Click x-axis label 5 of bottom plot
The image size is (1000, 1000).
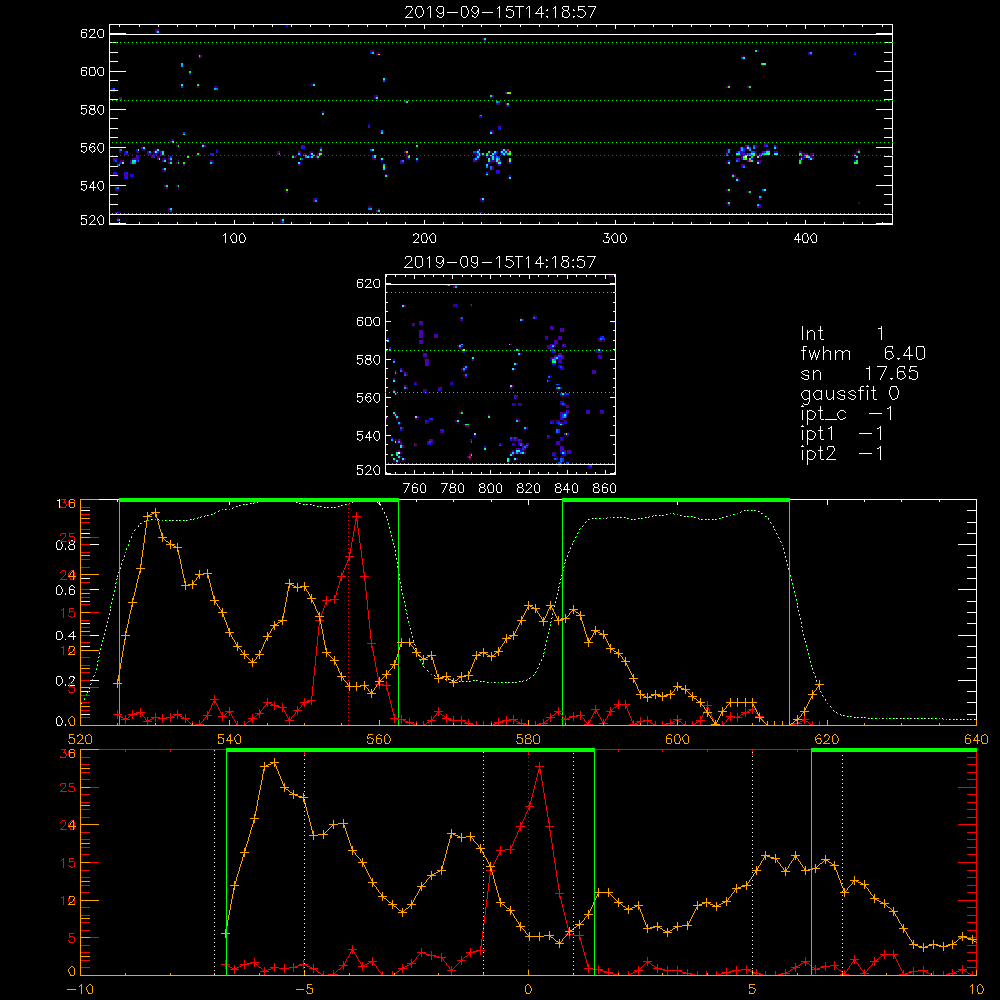pos(753,990)
